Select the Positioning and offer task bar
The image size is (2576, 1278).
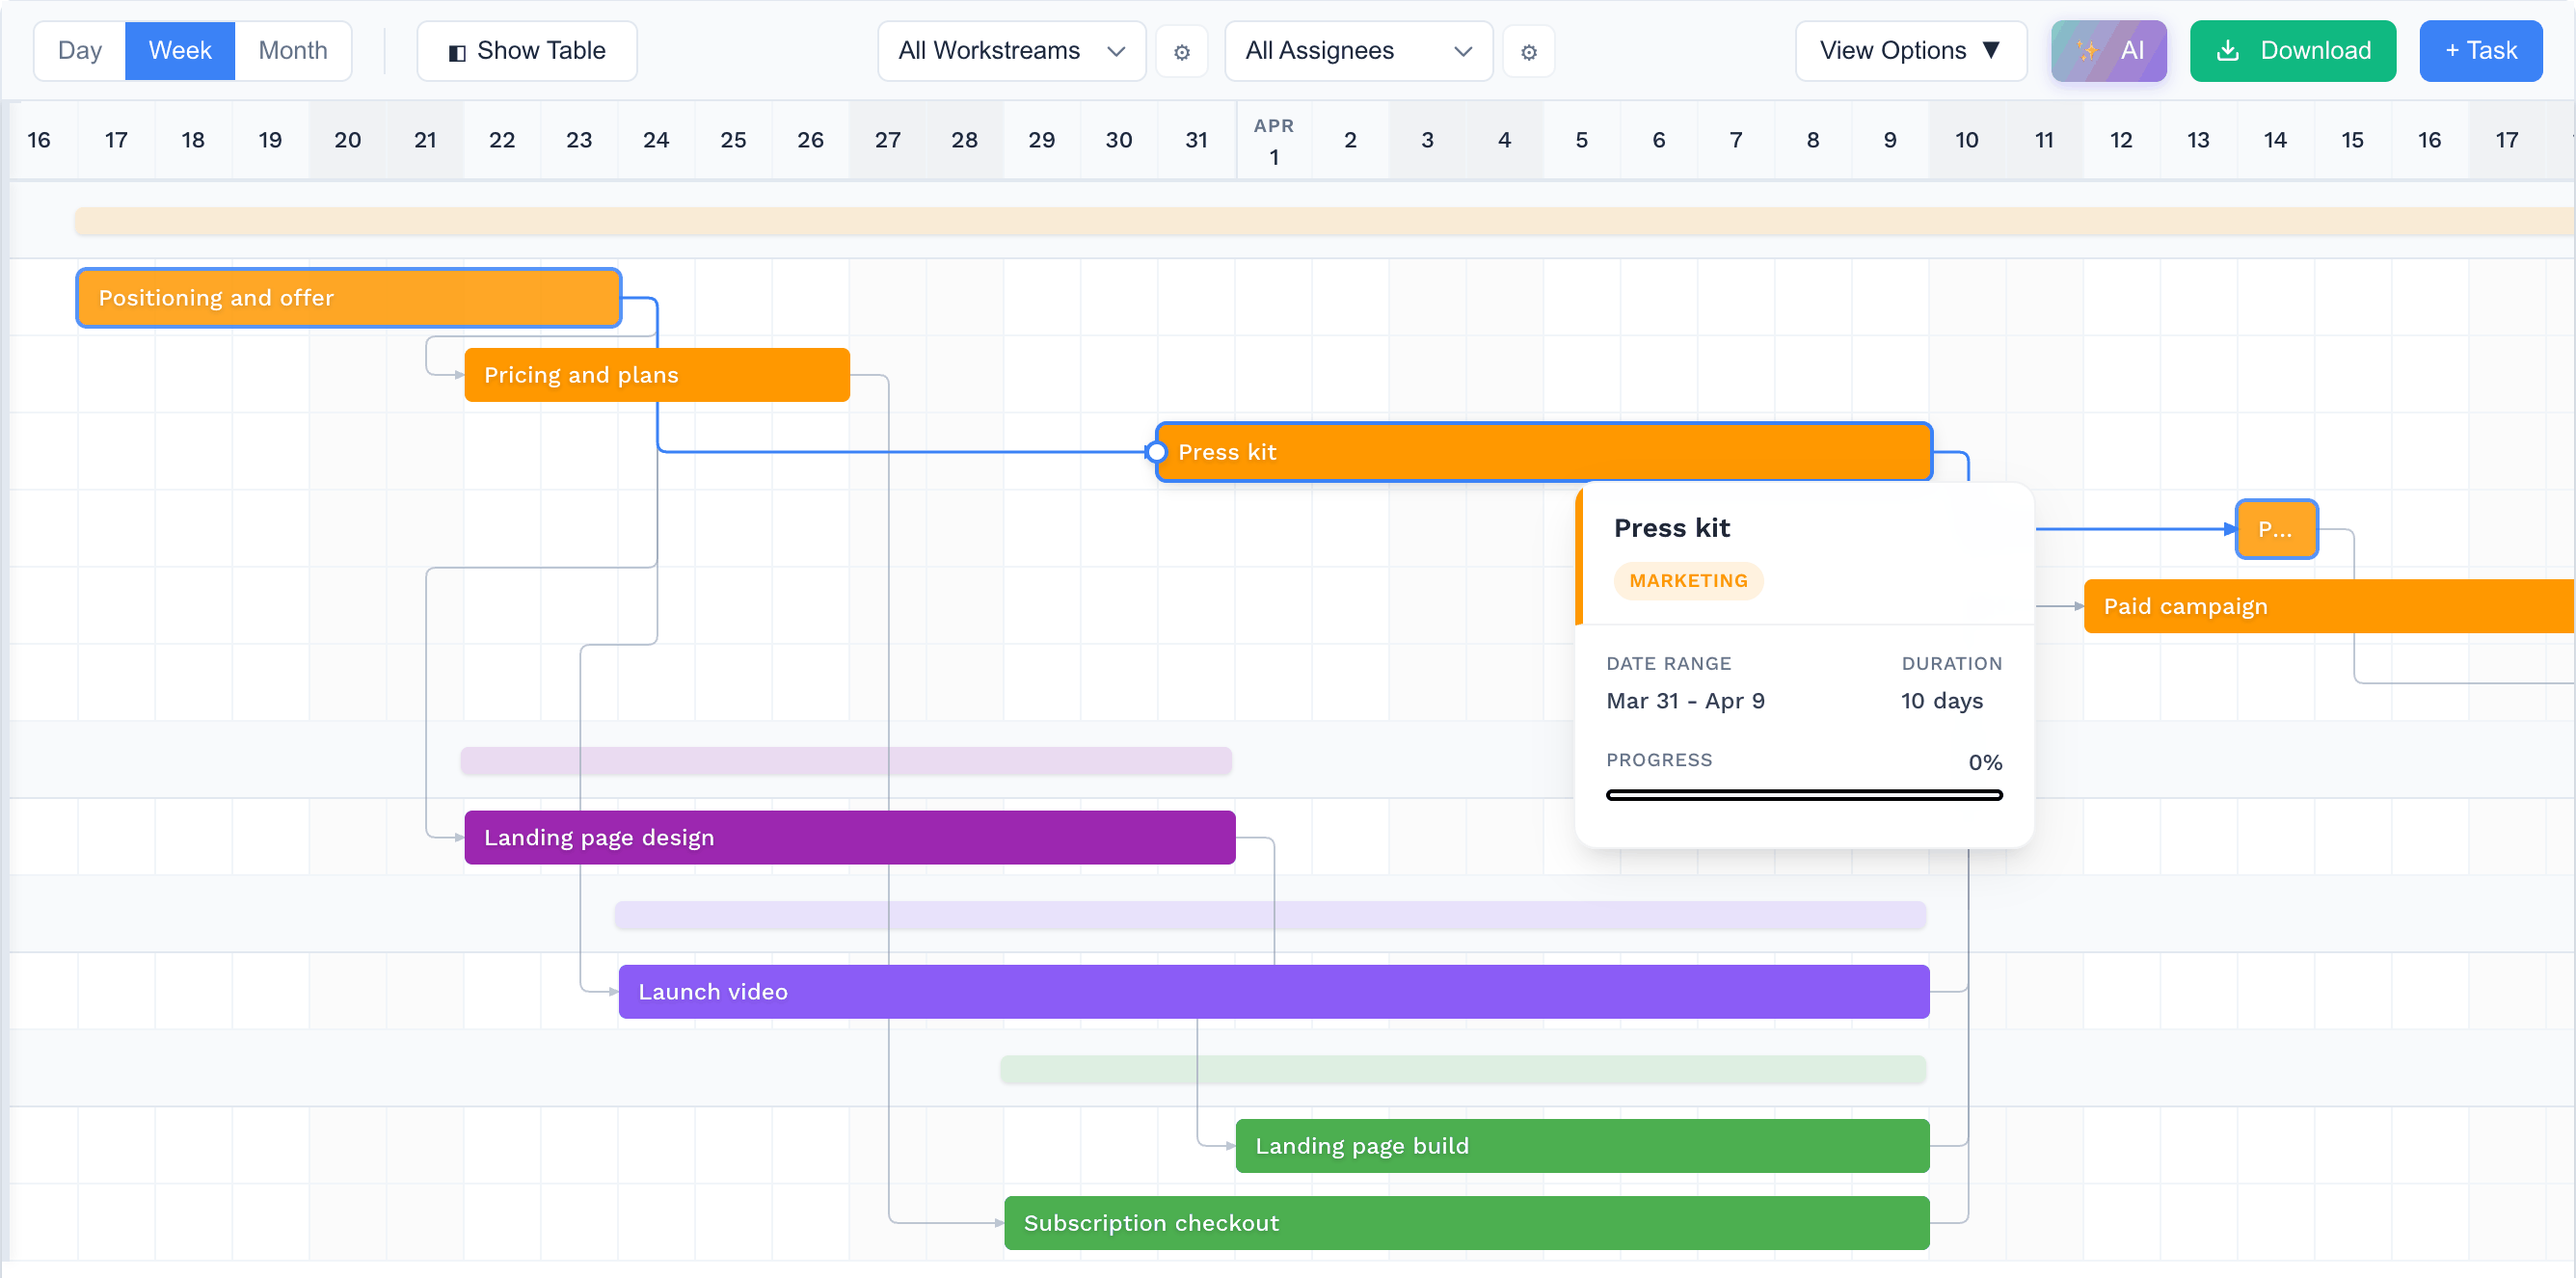pyautogui.click(x=349, y=298)
